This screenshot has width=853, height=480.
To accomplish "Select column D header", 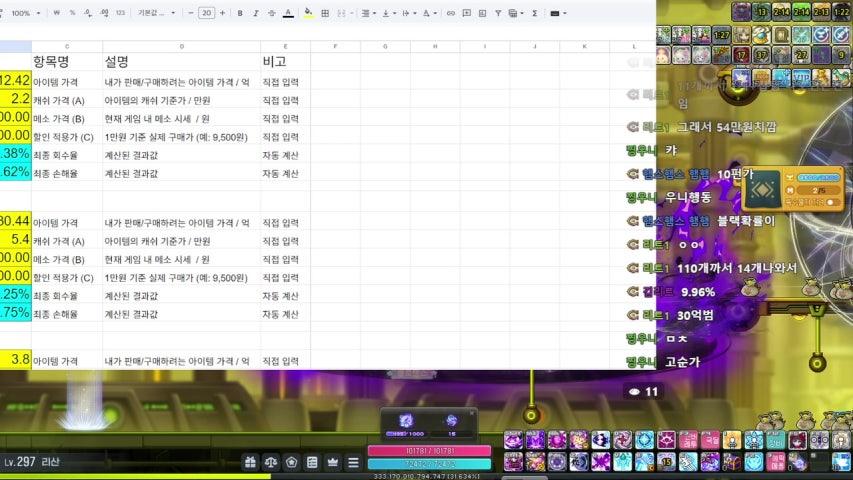I will (x=181, y=47).
